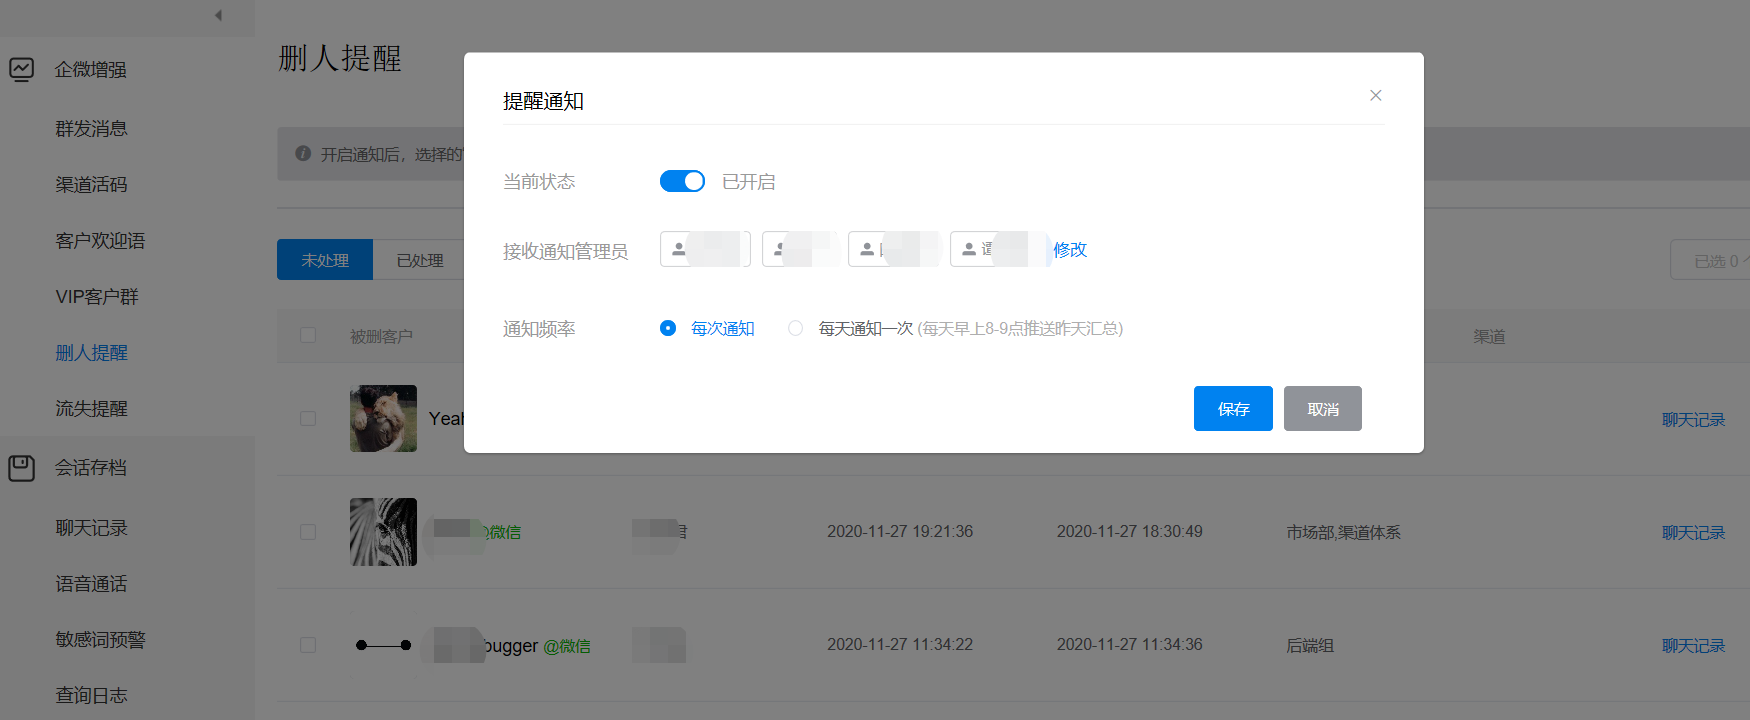Switch to the 已处理 tab
Viewport: 1750px width, 720px height.
pyautogui.click(x=420, y=260)
